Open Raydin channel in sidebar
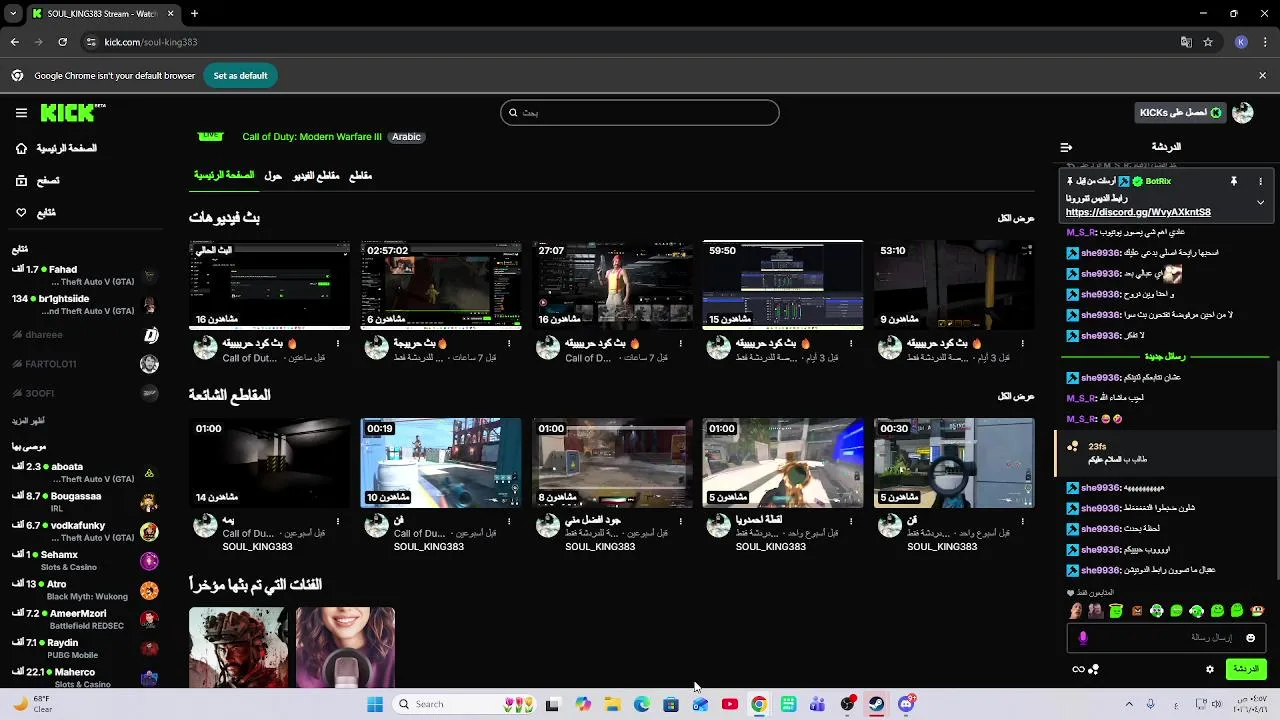Image resolution: width=1280 pixels, height=720 pixels. (x=85, y=648)
